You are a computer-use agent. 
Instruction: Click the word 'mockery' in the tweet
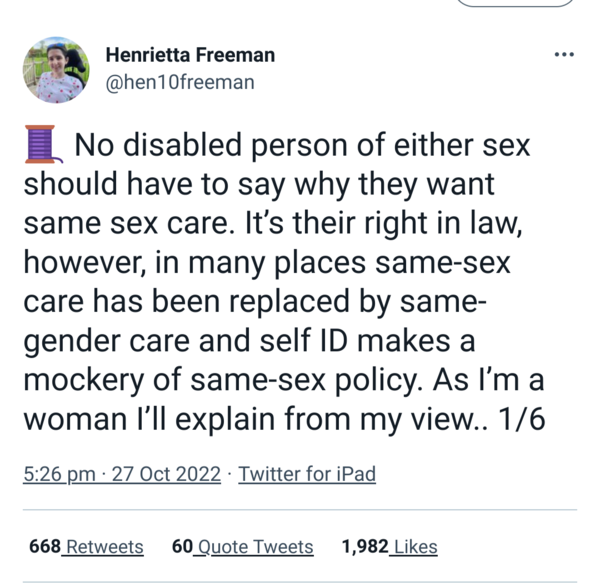click(x=83, y=380)
